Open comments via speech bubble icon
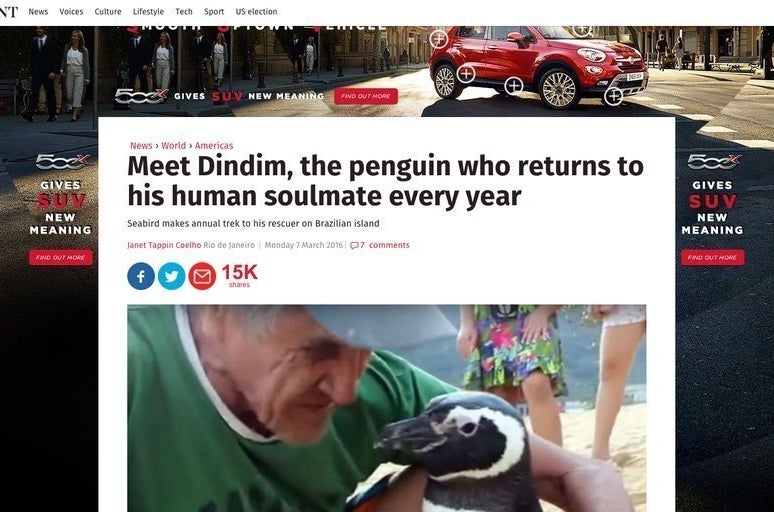The height and width of the screenshot is (512, 774). (354, 245)
